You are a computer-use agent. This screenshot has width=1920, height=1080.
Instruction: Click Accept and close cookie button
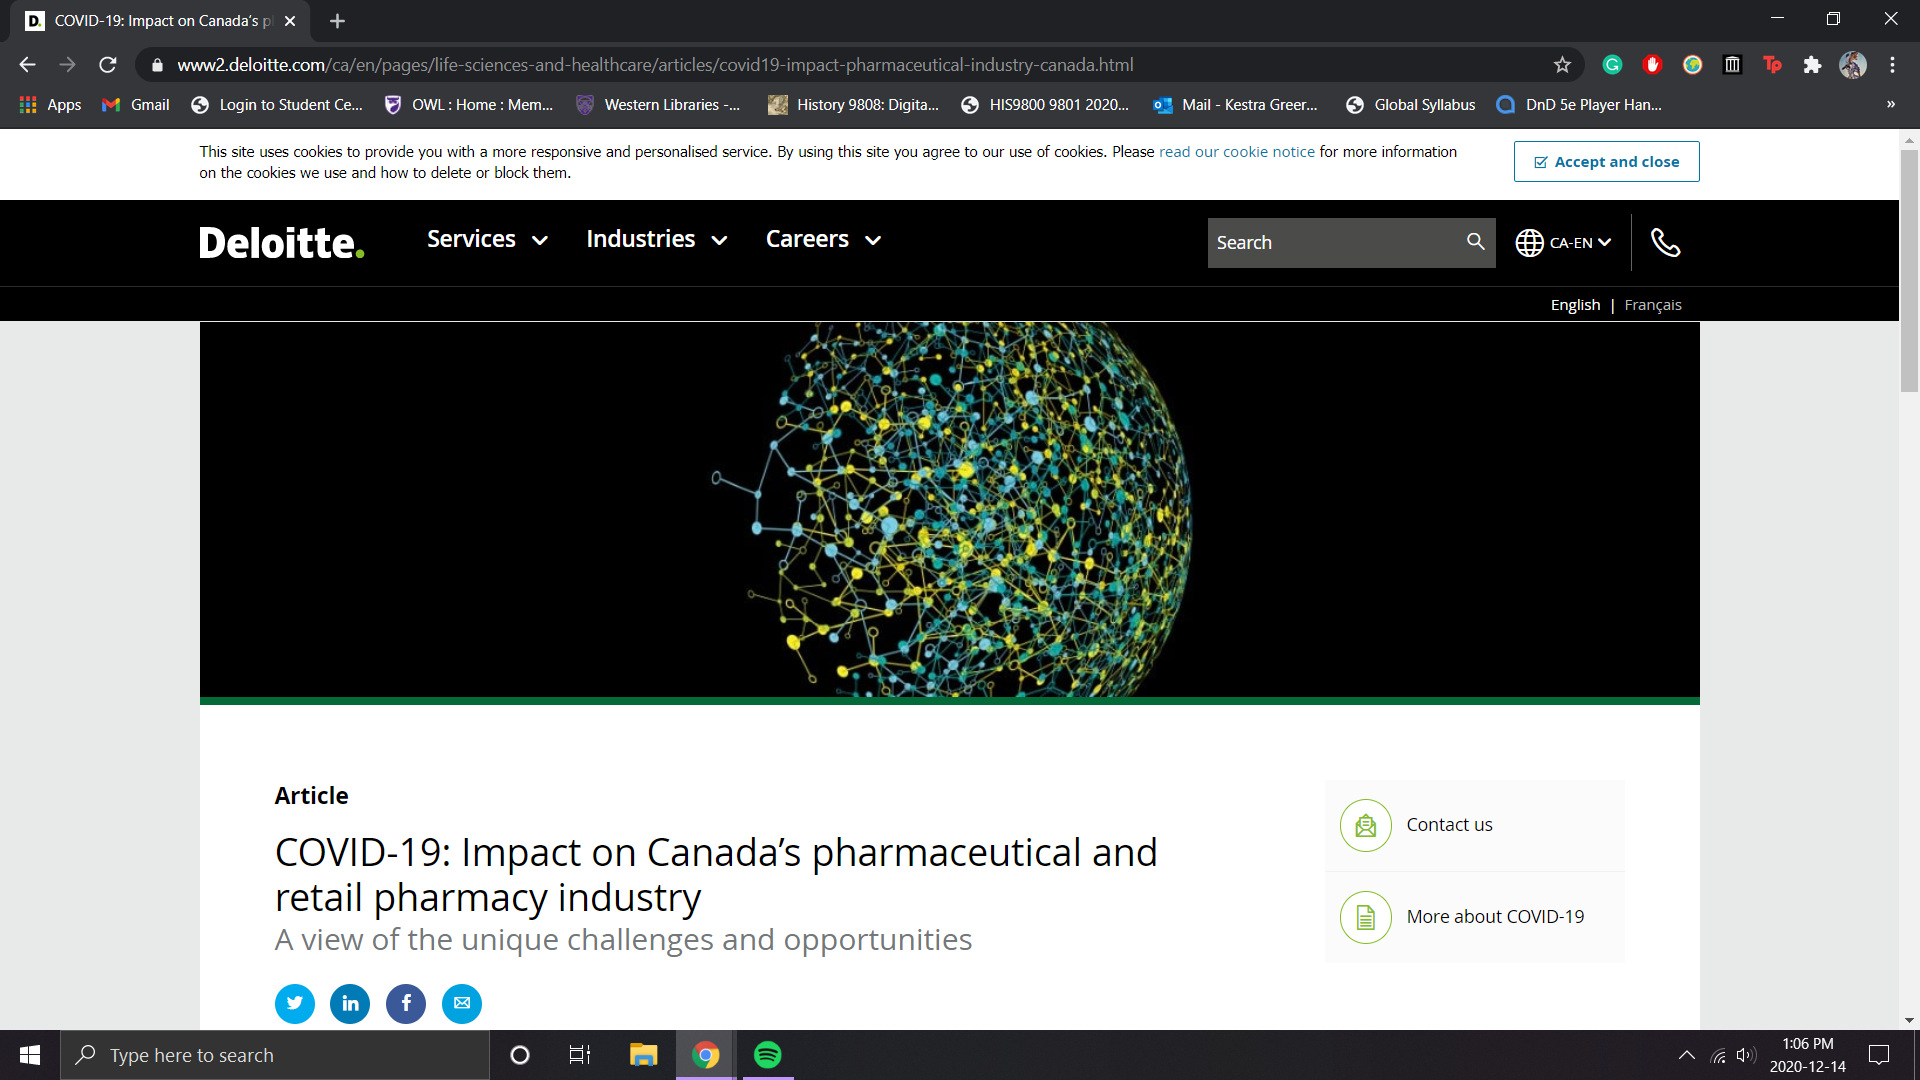pyautogui.click(x=1606, y=162)
